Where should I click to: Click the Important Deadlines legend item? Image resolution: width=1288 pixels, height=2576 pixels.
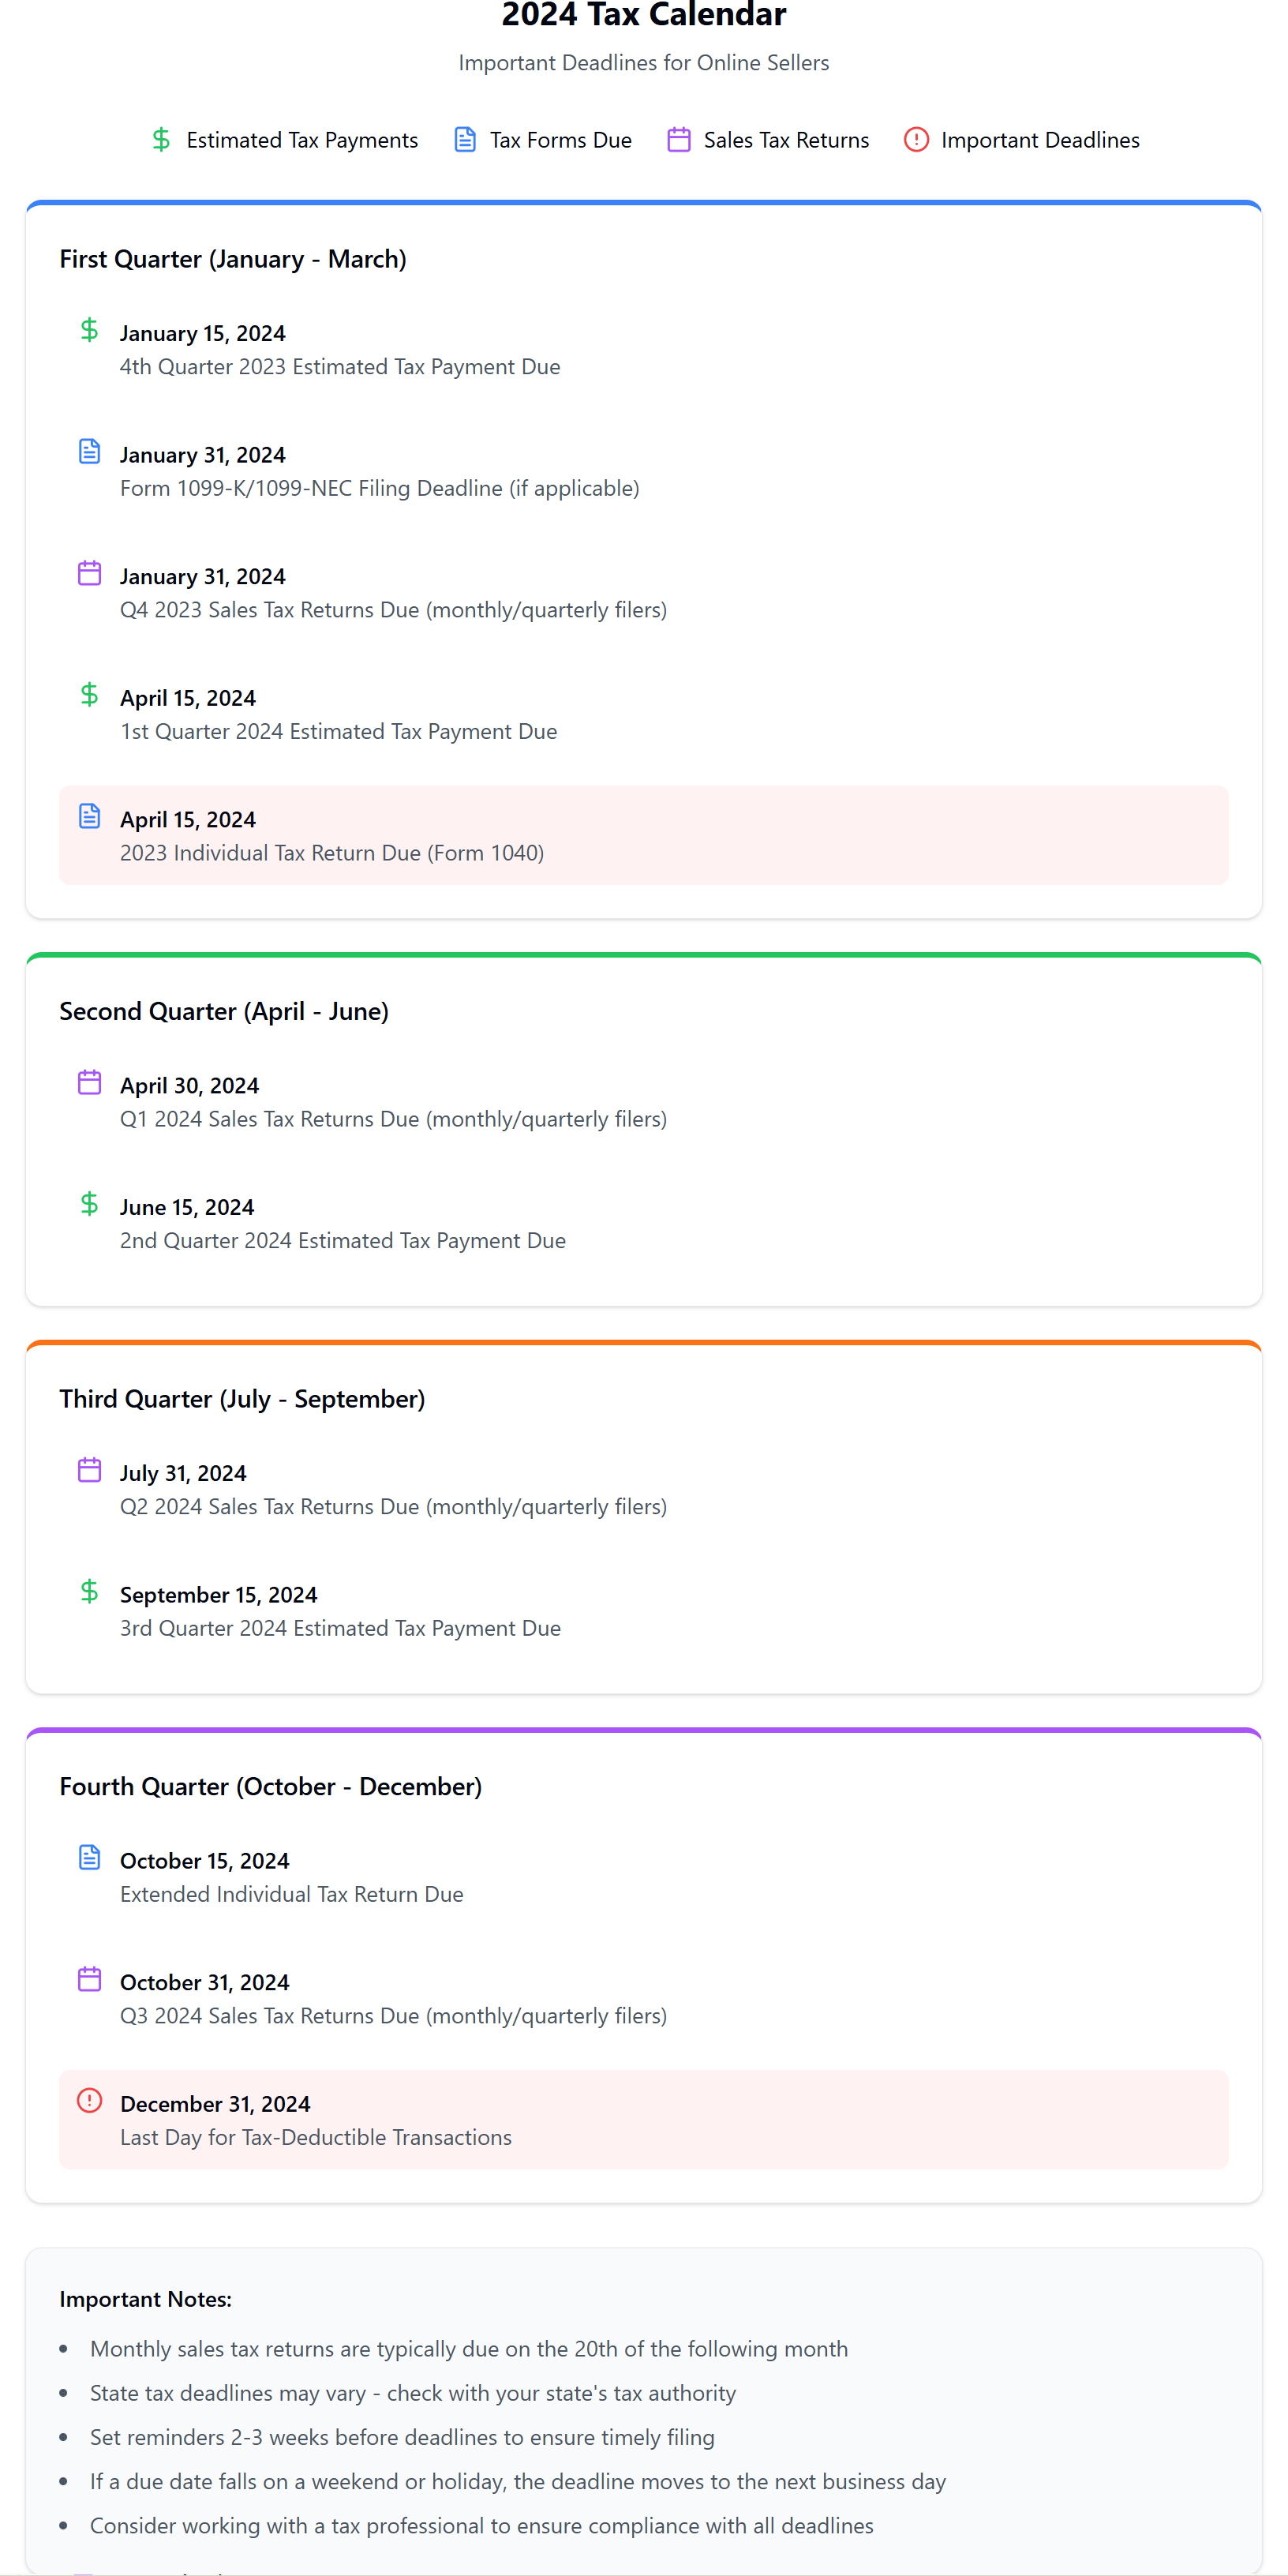coord(1039,140)
